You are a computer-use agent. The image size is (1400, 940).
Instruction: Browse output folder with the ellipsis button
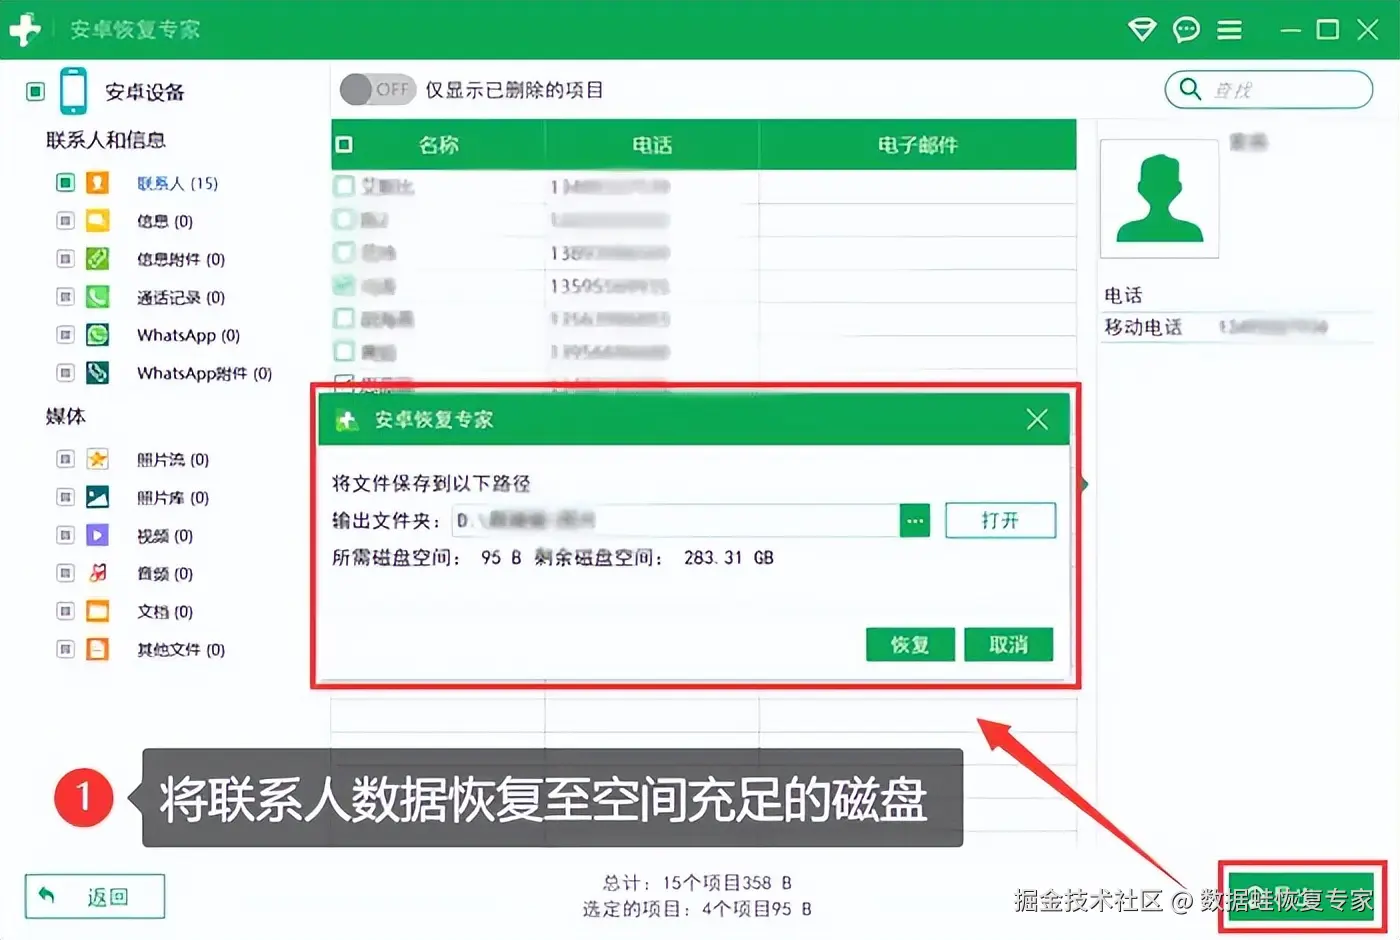tap(915, 520)
